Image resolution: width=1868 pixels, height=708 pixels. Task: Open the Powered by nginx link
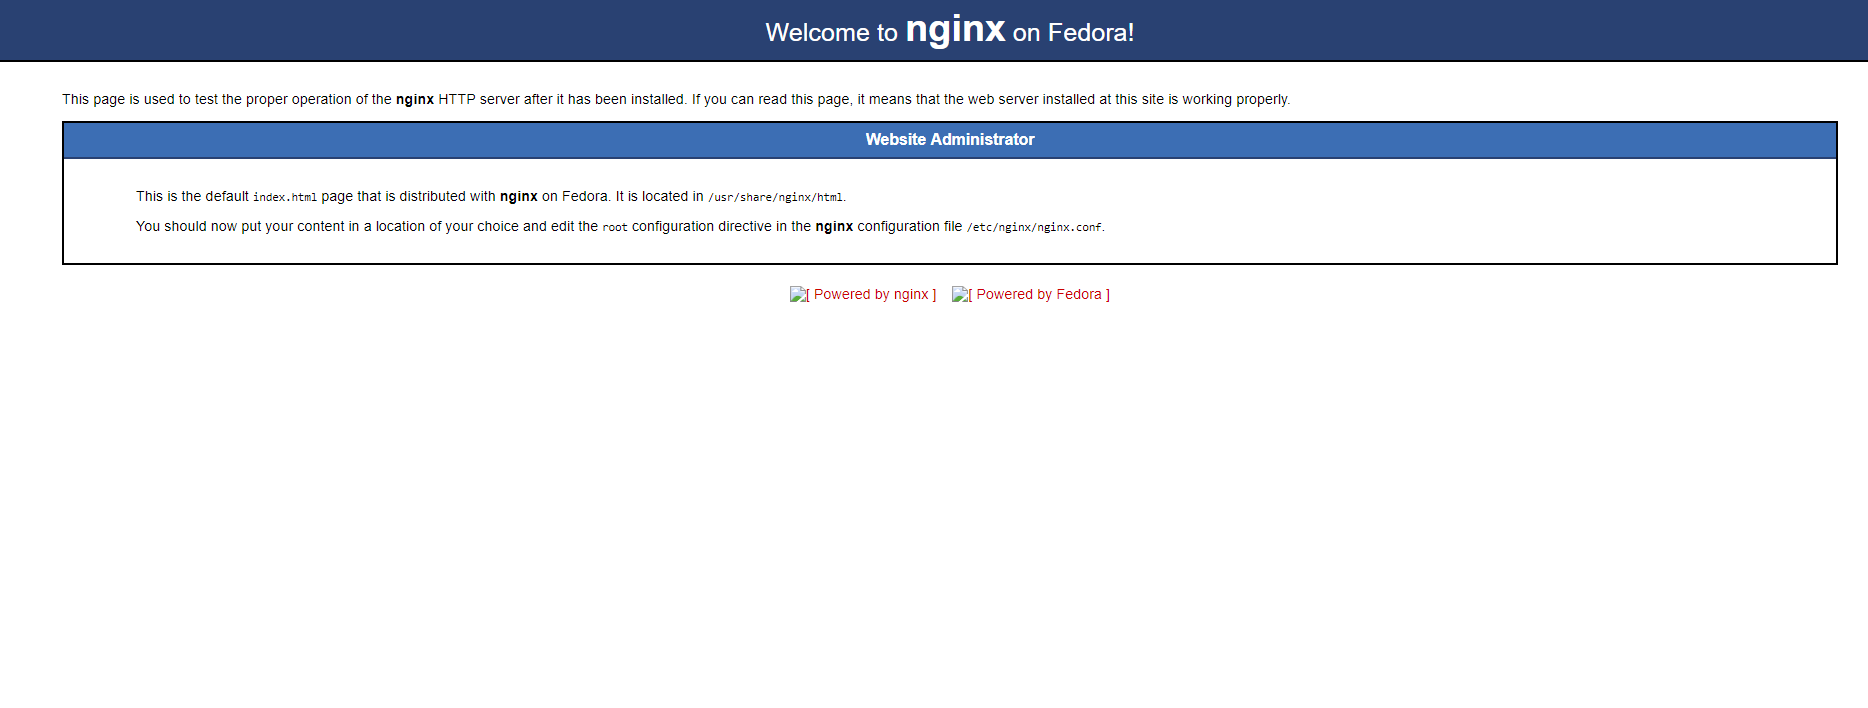[863, 294]
